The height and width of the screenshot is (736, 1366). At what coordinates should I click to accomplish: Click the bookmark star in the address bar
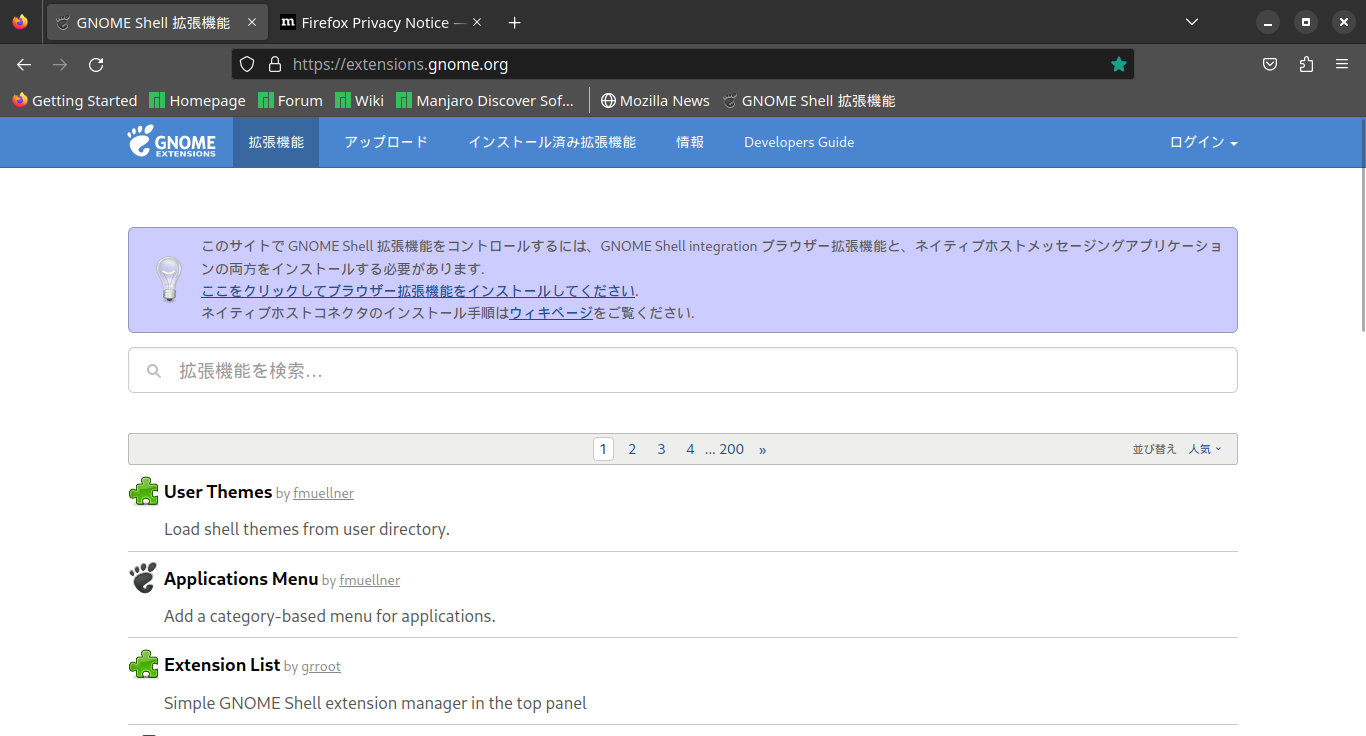(x=1119, y=64)
